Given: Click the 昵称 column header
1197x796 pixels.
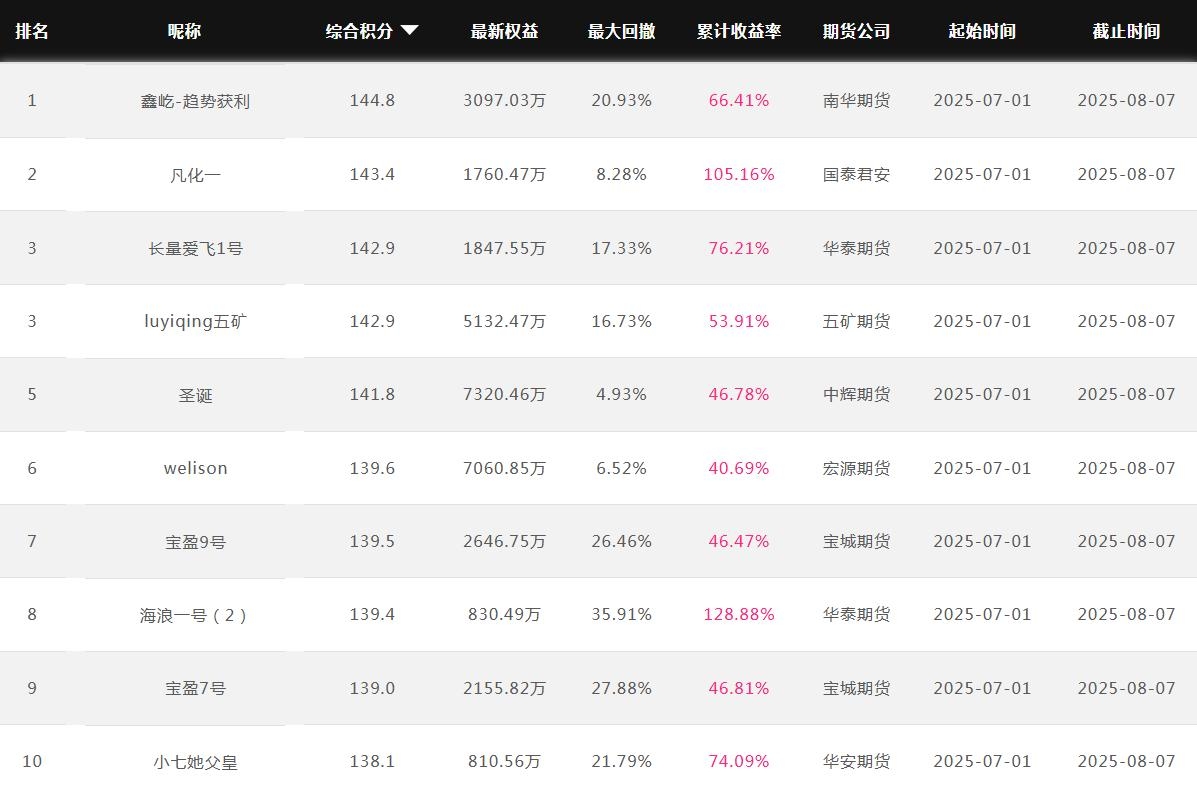Looking at the screenshot, I should [x=184, y=31].
